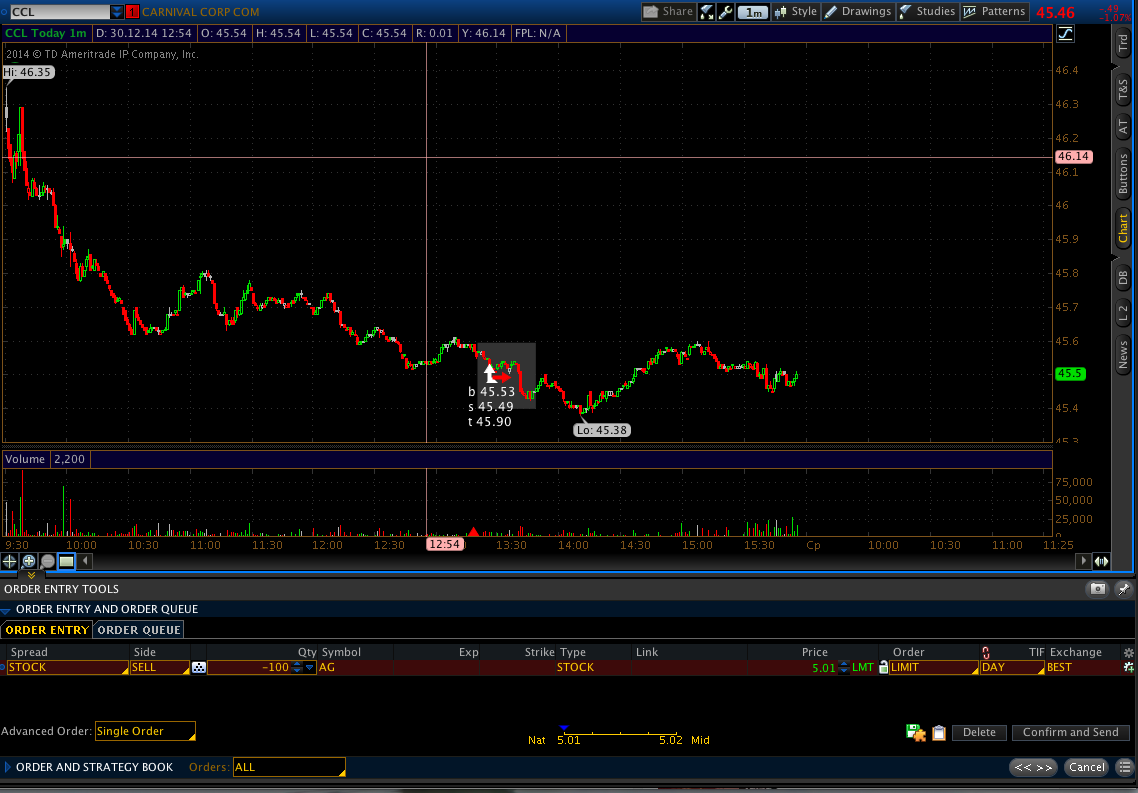Open the AT sidebar tab
Image resolution: width=1138 pixels, height=793 pixels.
[1123, 127]
